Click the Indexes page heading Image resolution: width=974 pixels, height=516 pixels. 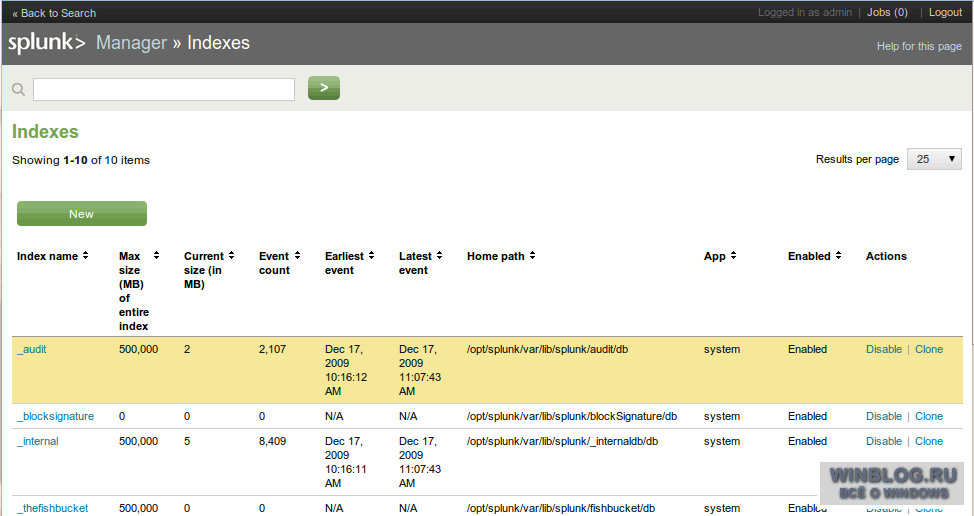click(x=45, y=132)
